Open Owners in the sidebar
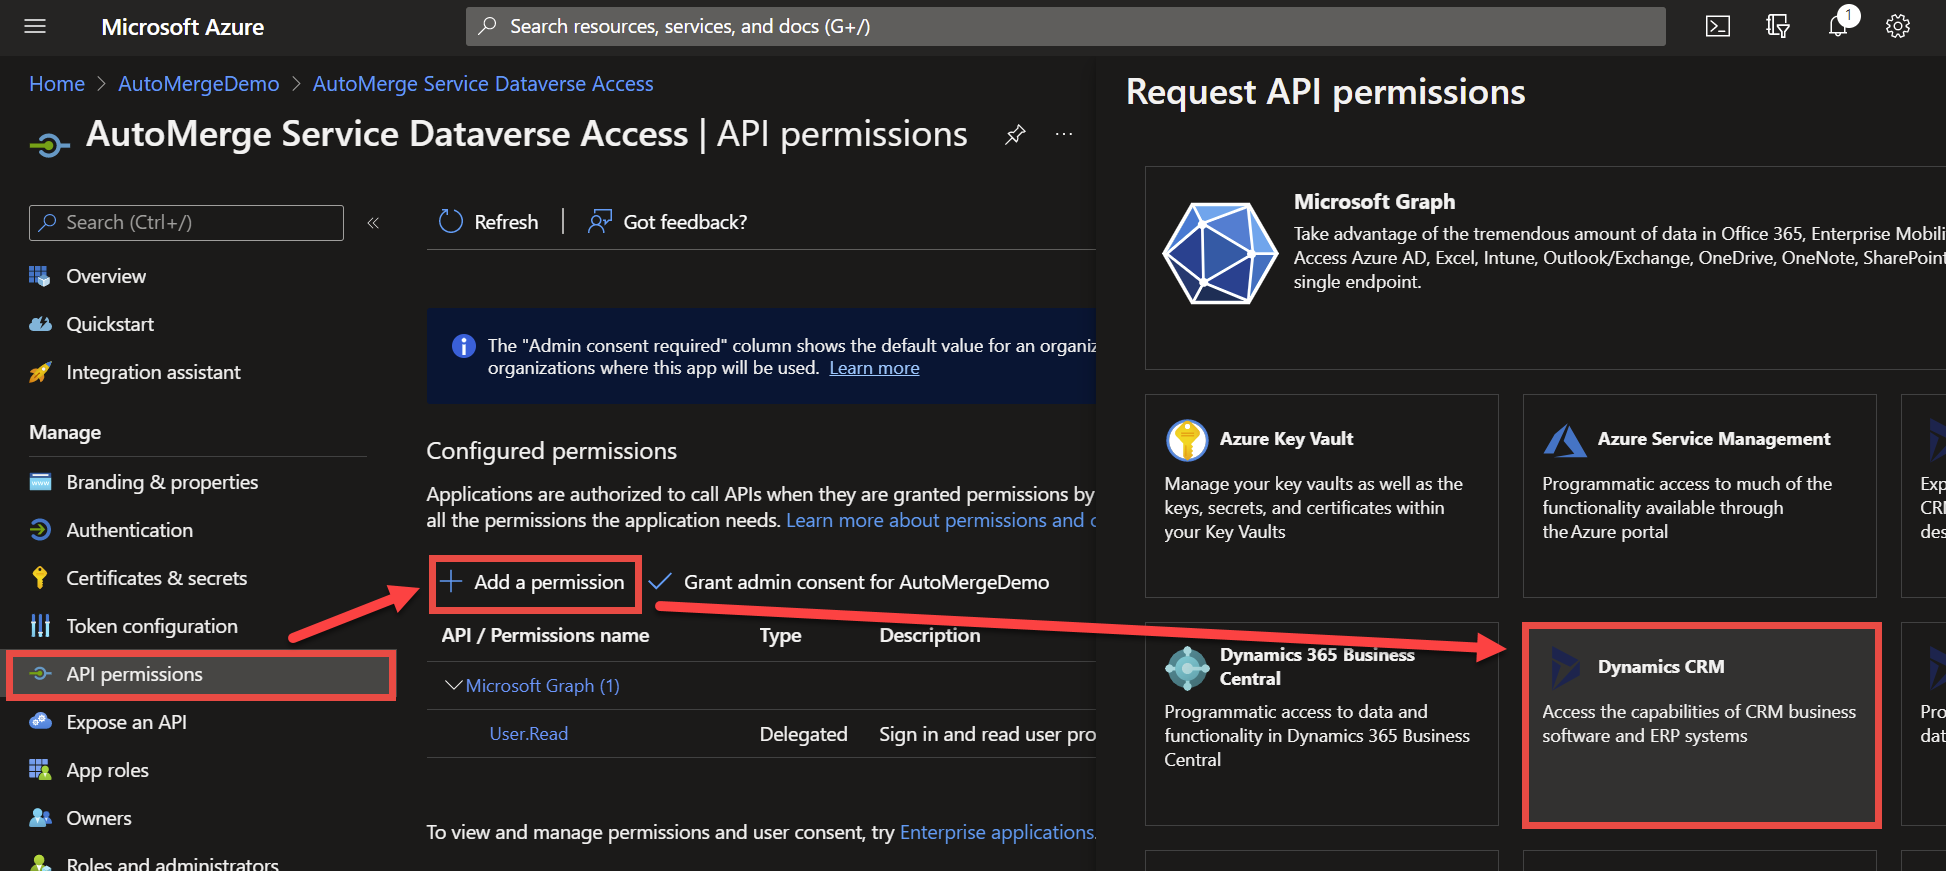The height and width of the screenshot is (871, 1946). click(x=99, y=818)
